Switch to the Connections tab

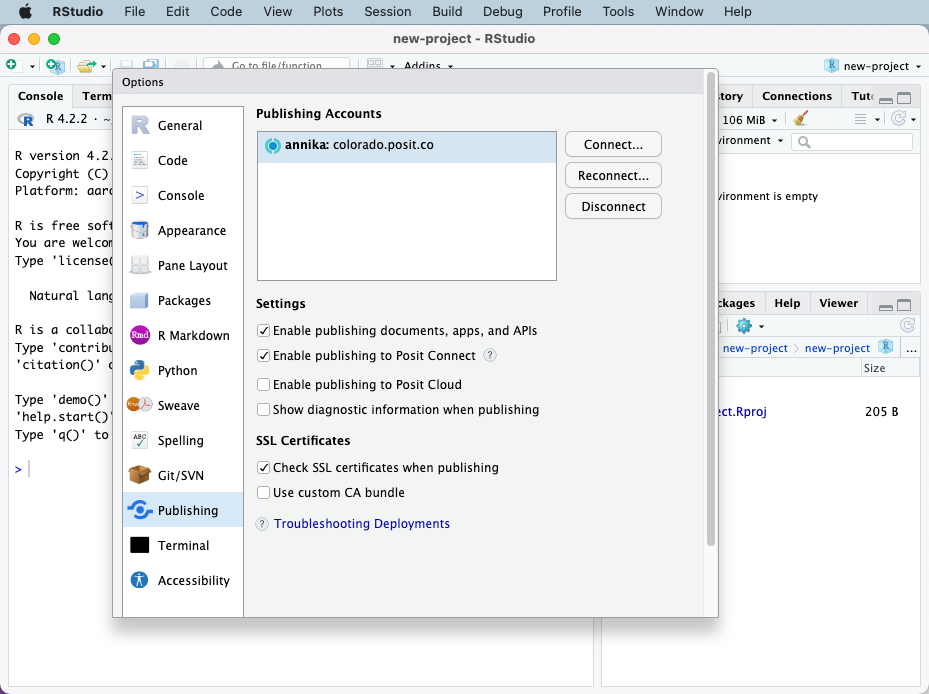[797, 96]
